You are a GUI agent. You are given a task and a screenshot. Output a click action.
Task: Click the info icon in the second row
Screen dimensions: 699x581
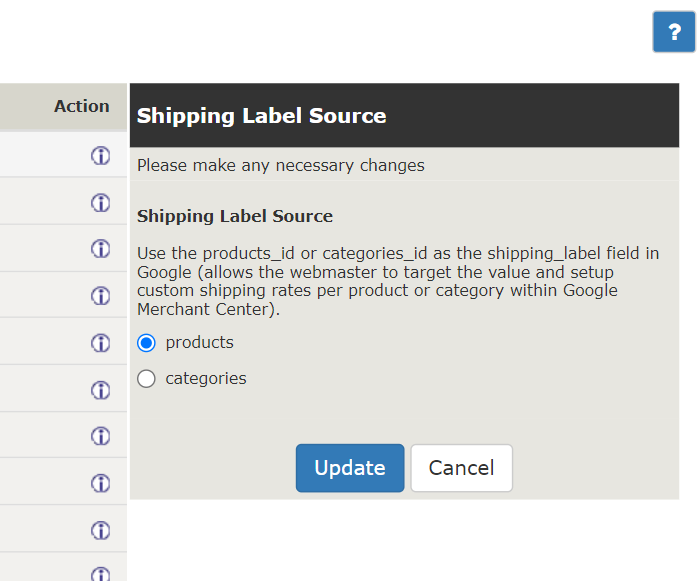click(x=101, y=203)
